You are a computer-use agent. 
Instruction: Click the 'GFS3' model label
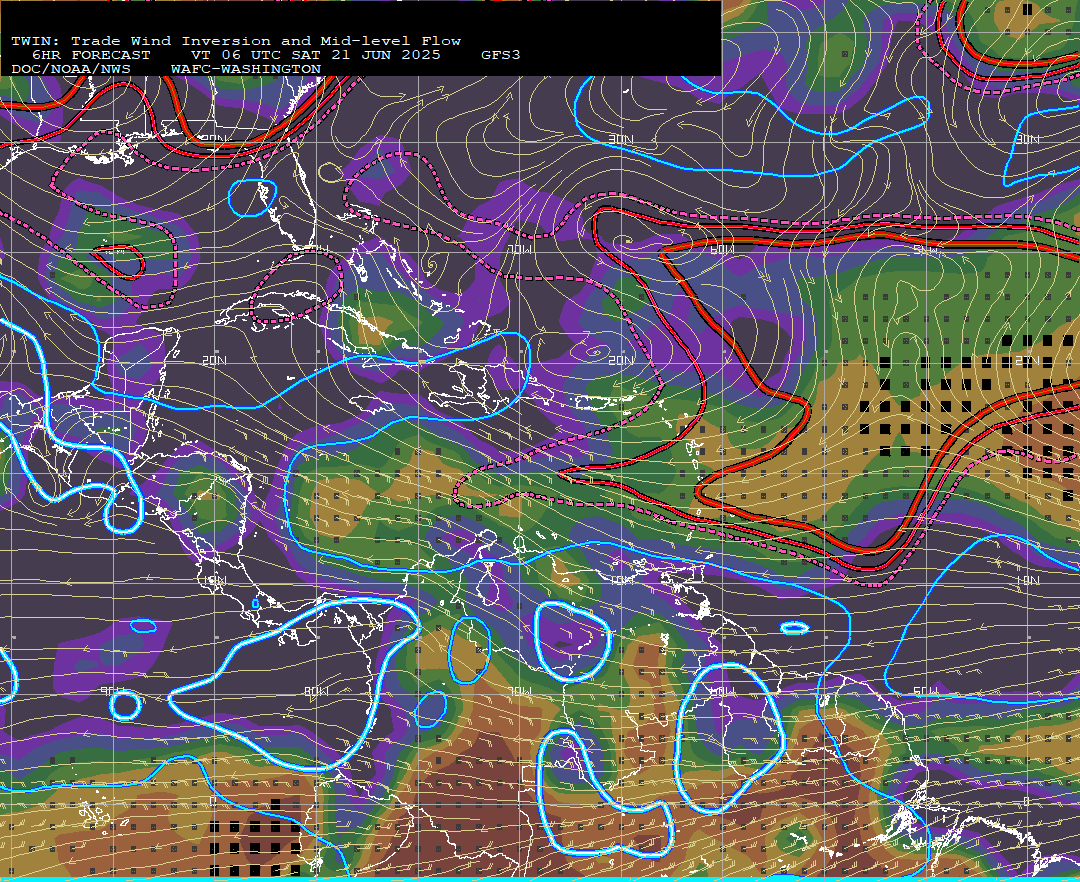pos(501,55)
